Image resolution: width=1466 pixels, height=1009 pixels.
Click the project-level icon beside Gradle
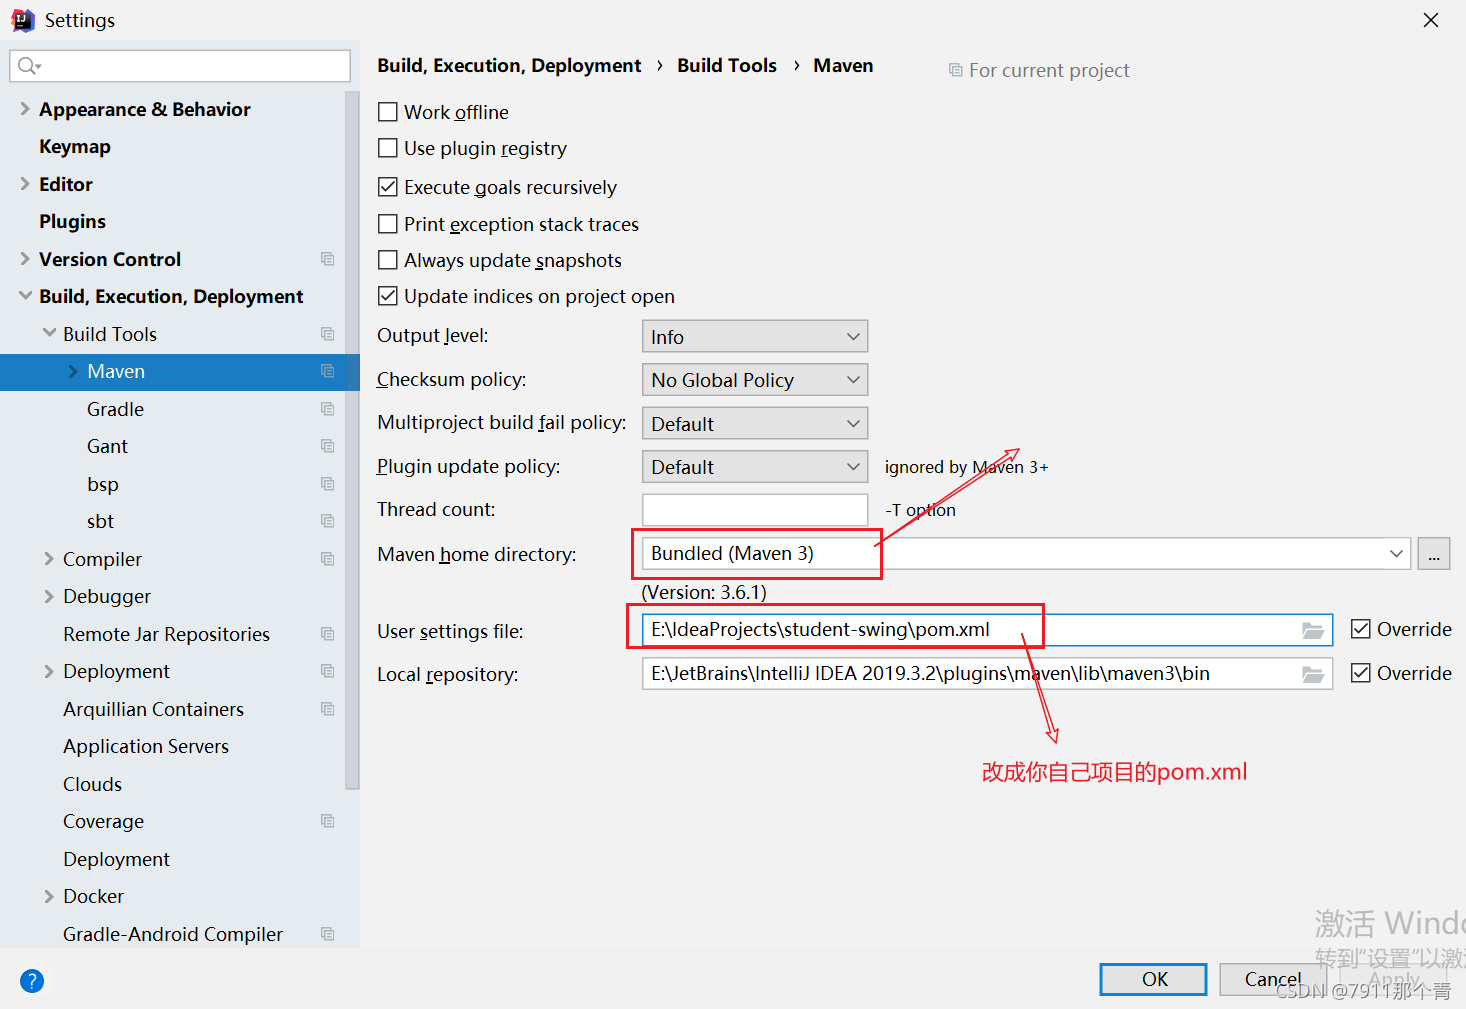click(327, 409)
